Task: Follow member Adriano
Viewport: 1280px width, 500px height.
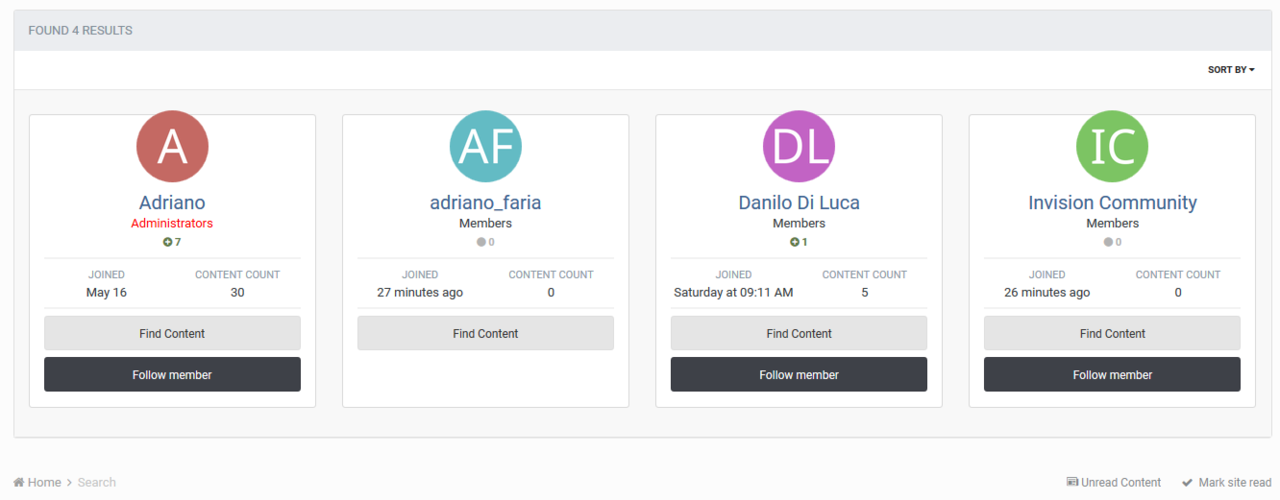Action: point(172,374)
